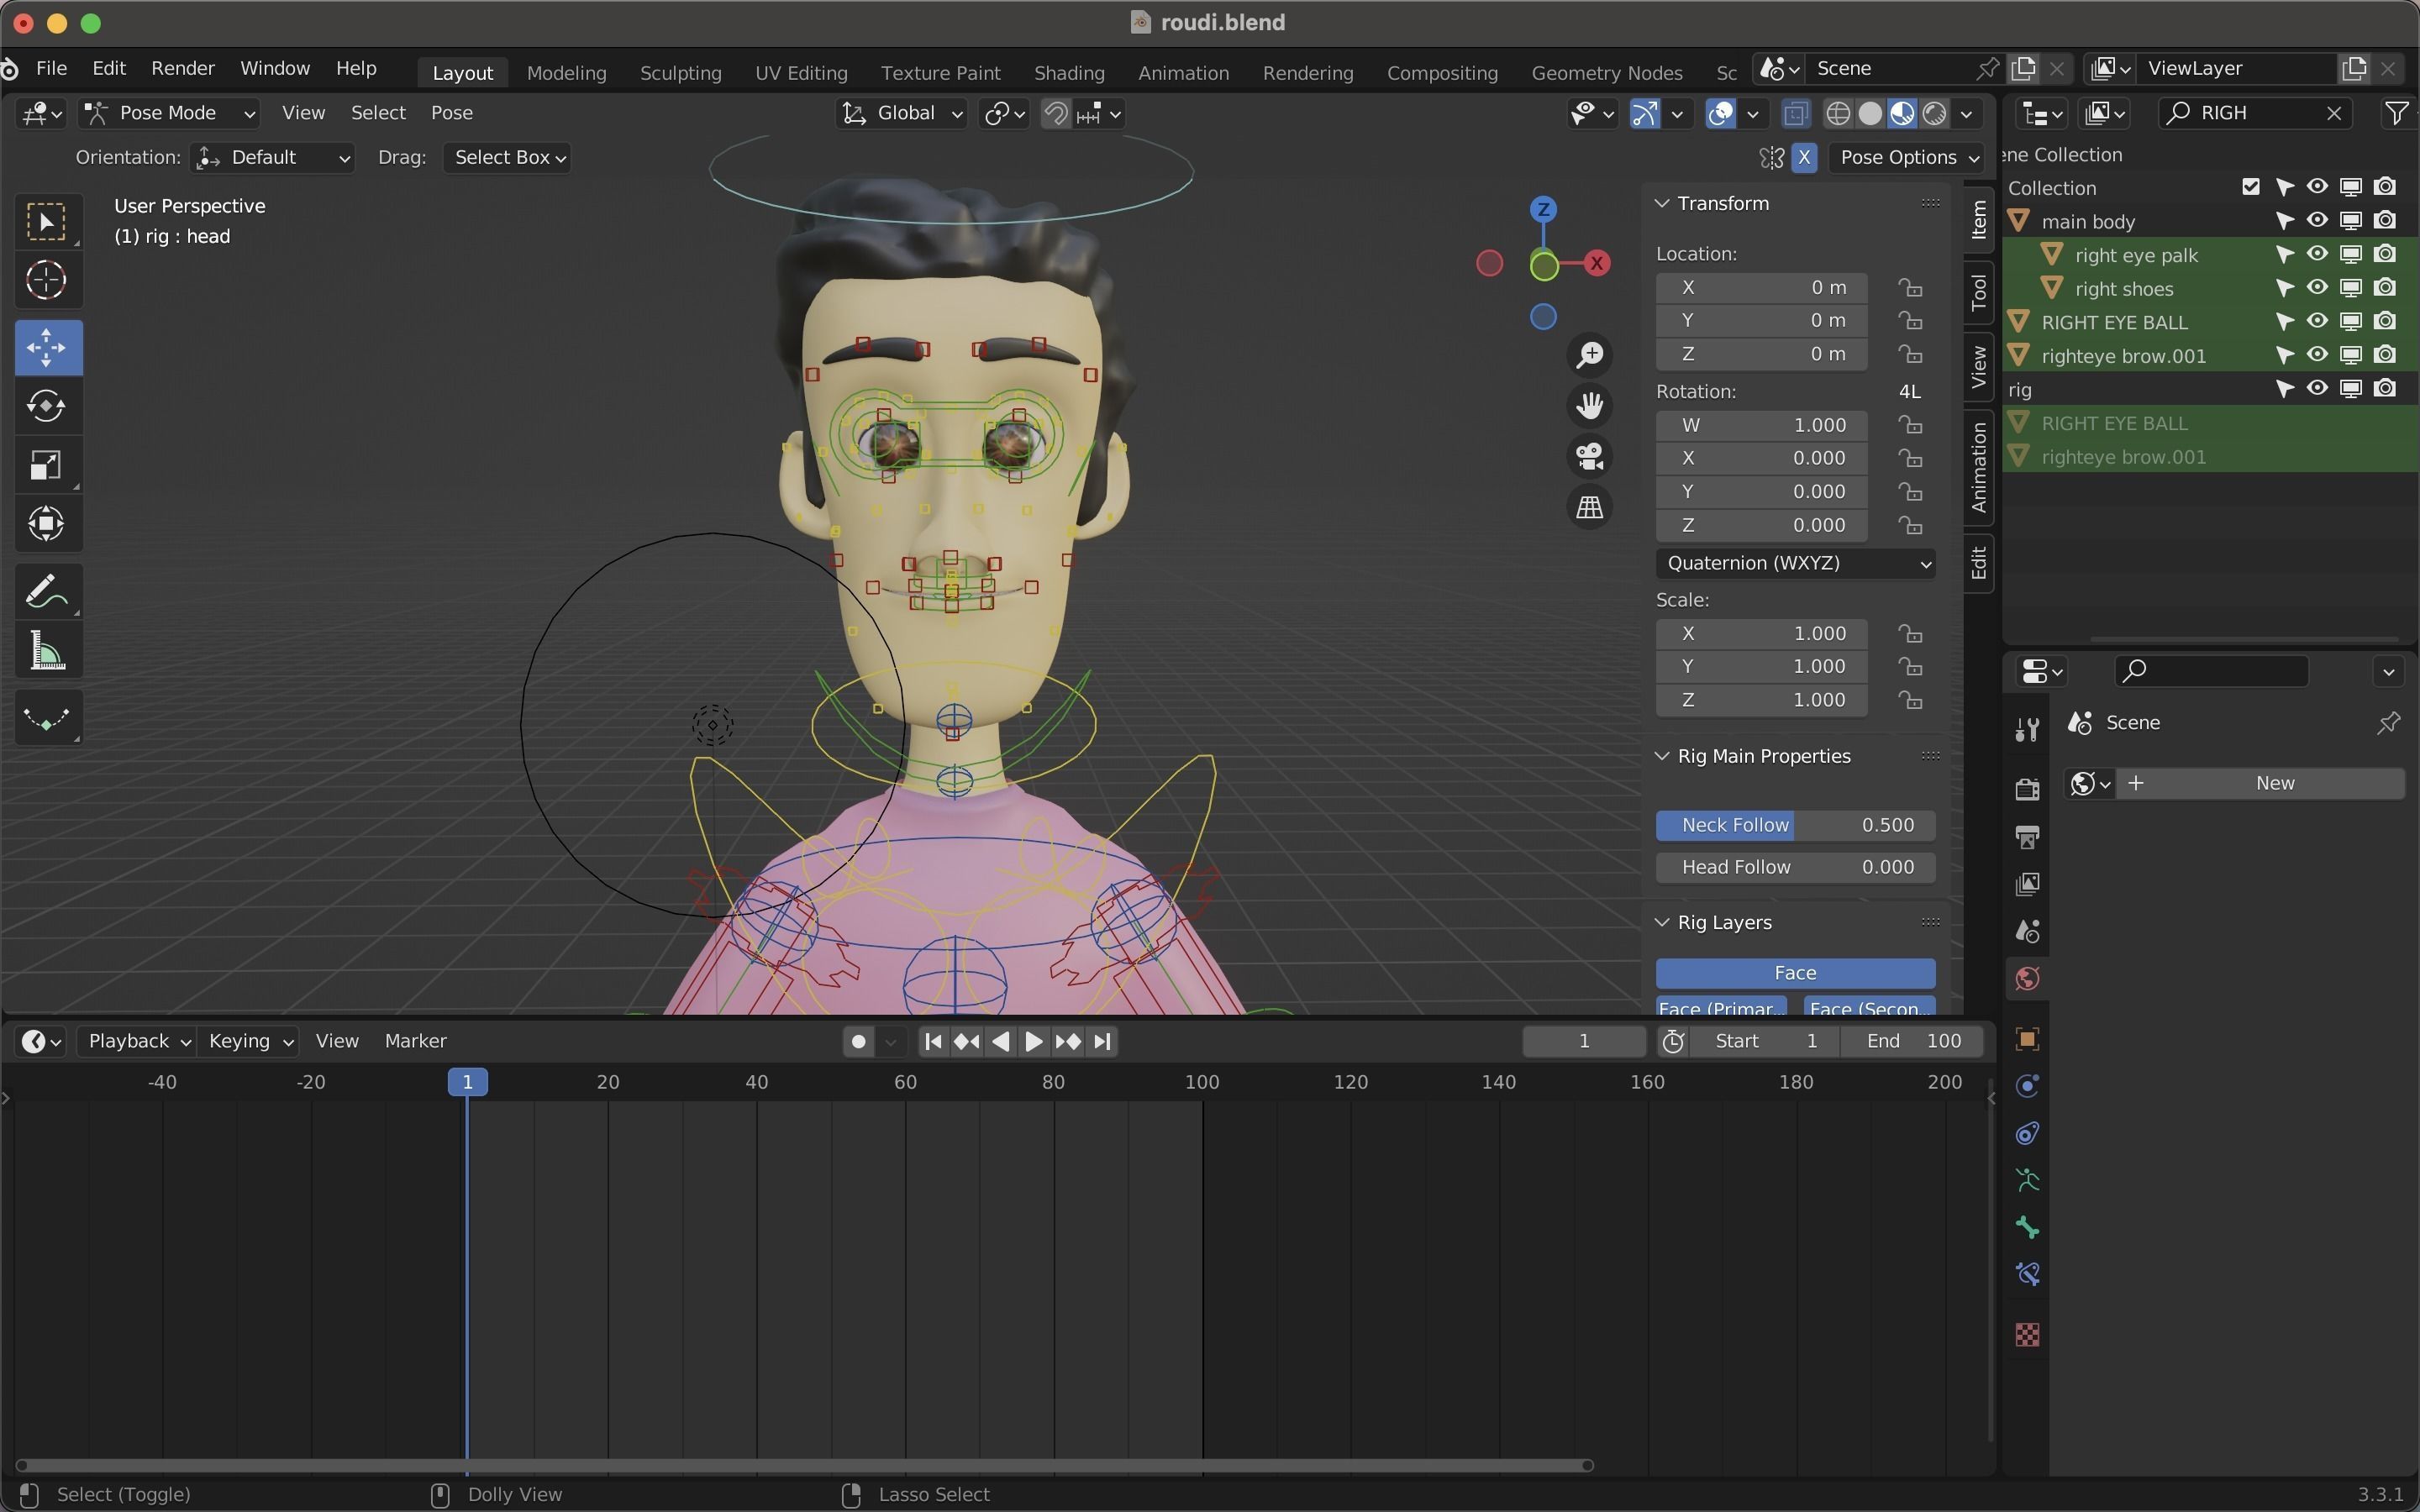Open the Pose menu in viewport header
The width and height of the screenshot is (2420, 1512).
click(x=452, y=113)
